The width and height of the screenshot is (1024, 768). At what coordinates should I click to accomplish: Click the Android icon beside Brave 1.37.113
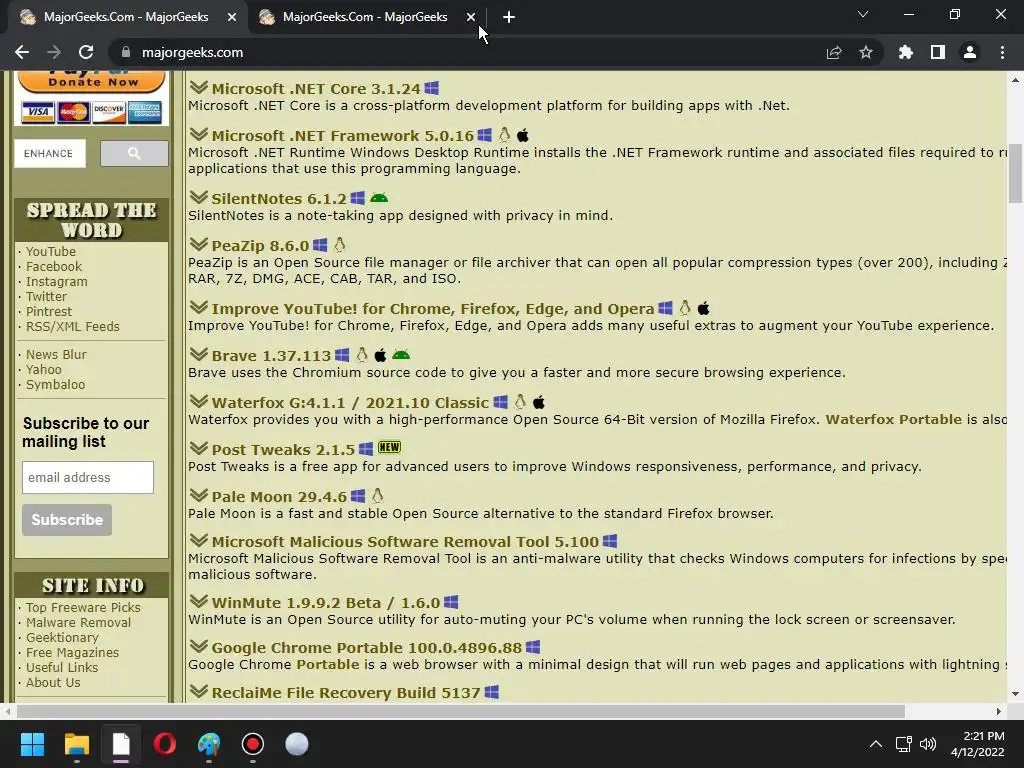point(401,355)
